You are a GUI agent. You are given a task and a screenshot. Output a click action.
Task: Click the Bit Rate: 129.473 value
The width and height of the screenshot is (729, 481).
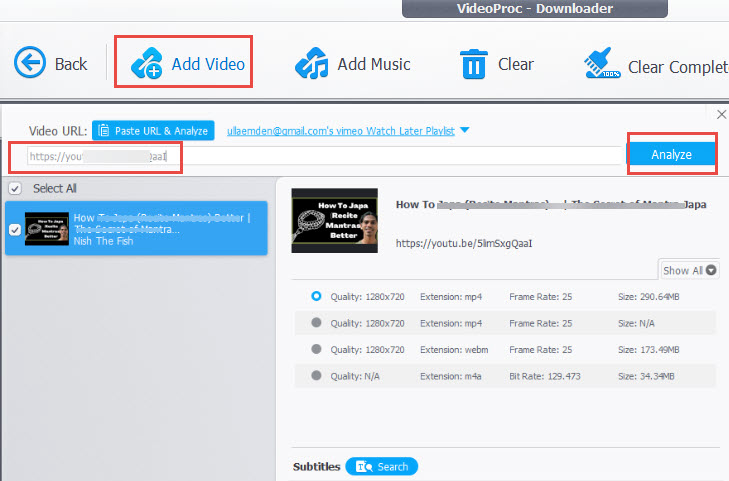[544, 376]
